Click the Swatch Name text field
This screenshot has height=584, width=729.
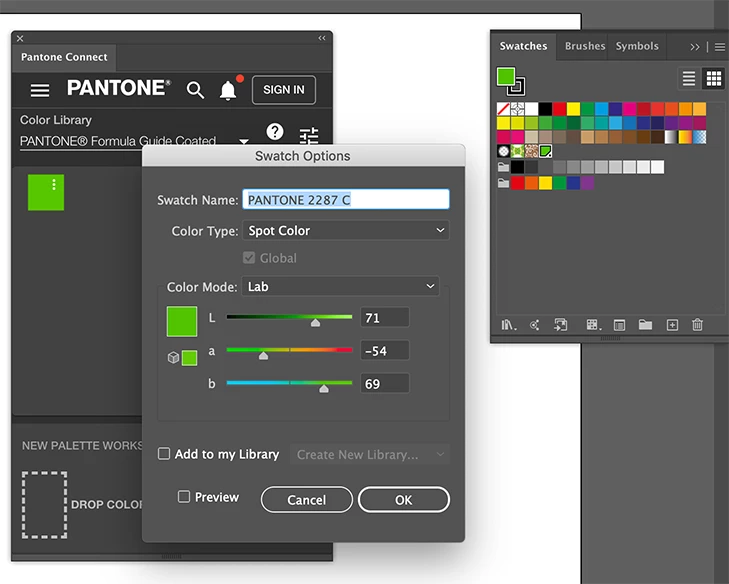pos(346,199)
